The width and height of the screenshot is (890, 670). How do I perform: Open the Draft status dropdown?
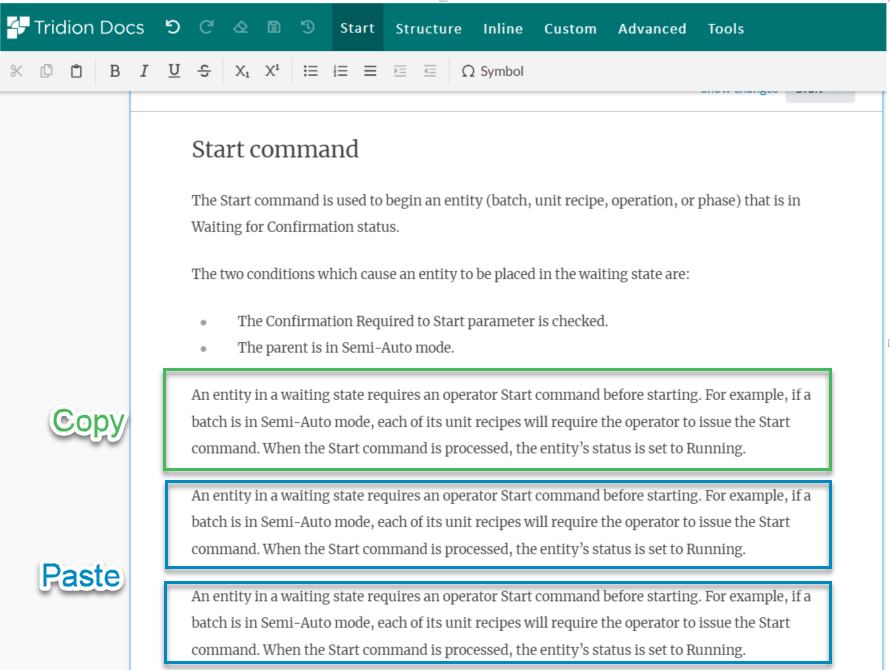point(820,89)
